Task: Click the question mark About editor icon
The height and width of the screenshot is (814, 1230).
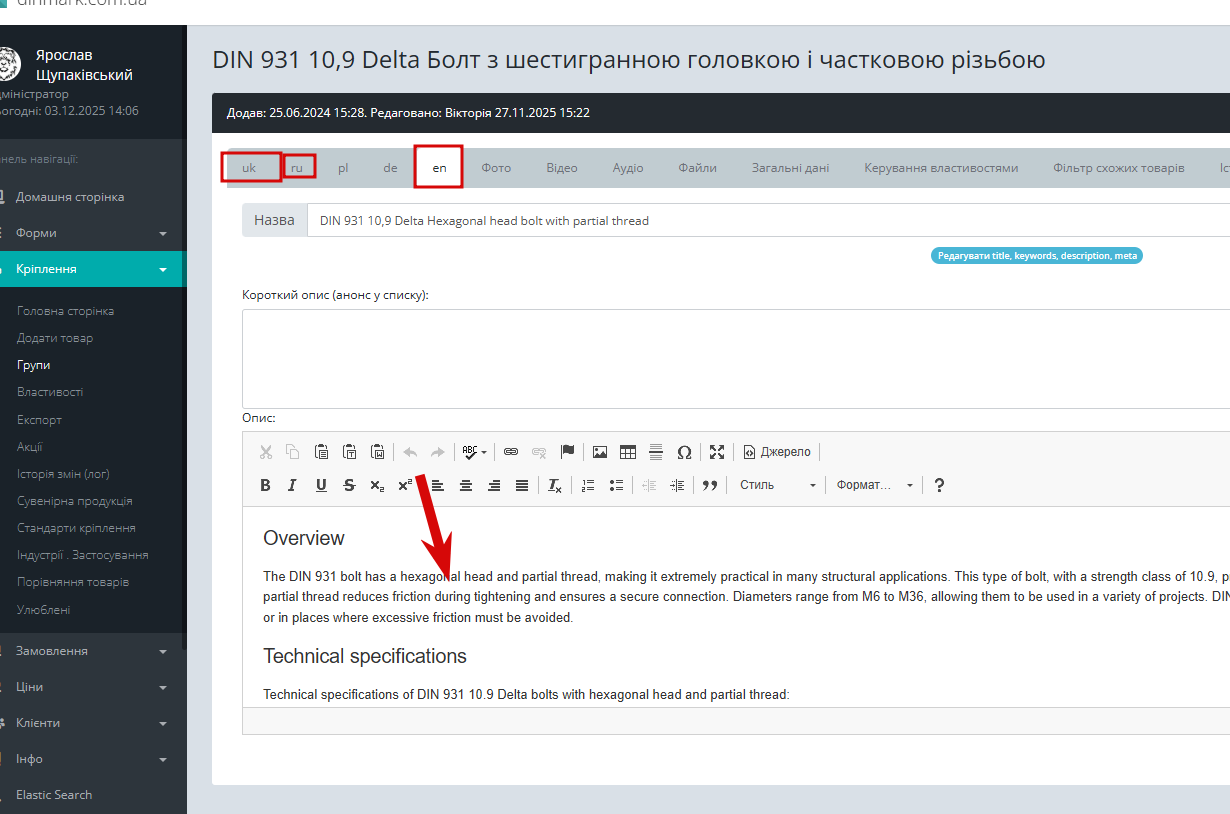Action: coord(939,485)
